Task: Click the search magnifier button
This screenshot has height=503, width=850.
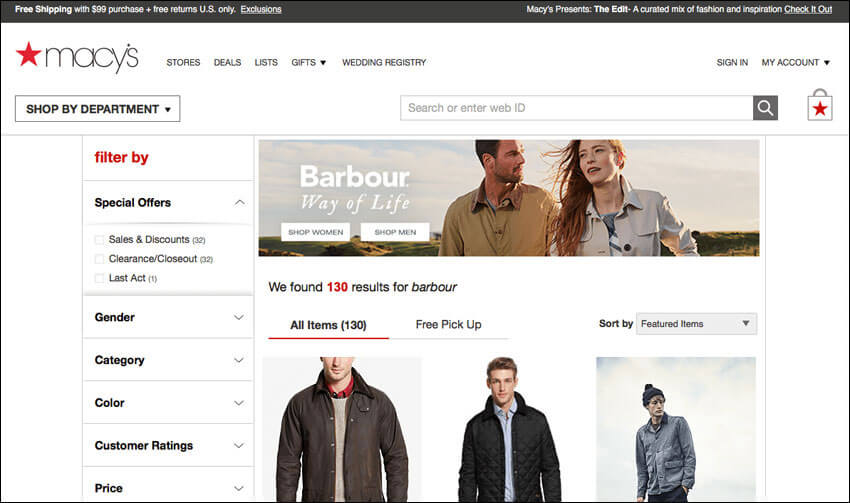Action: [765, 108]
